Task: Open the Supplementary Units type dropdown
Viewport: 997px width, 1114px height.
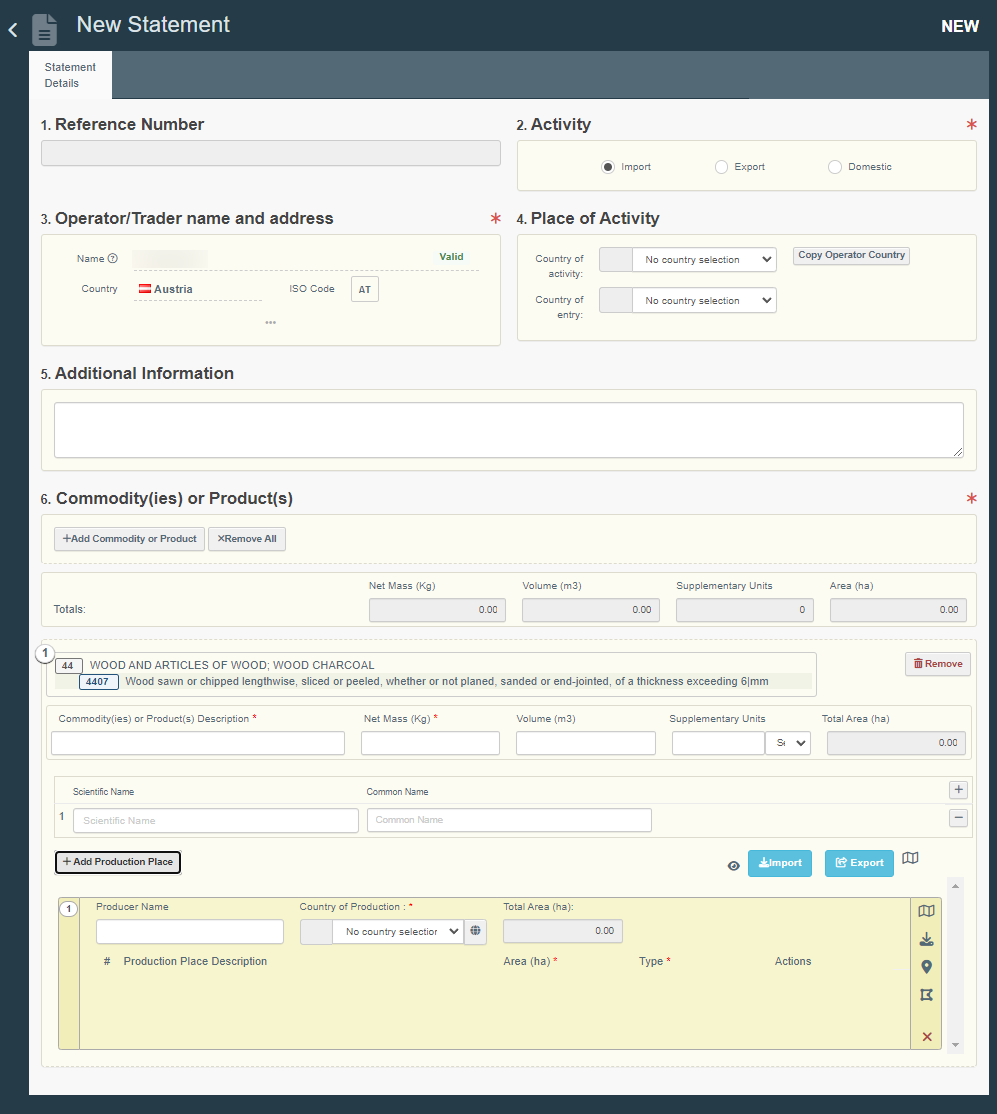Action: [788, 742]
